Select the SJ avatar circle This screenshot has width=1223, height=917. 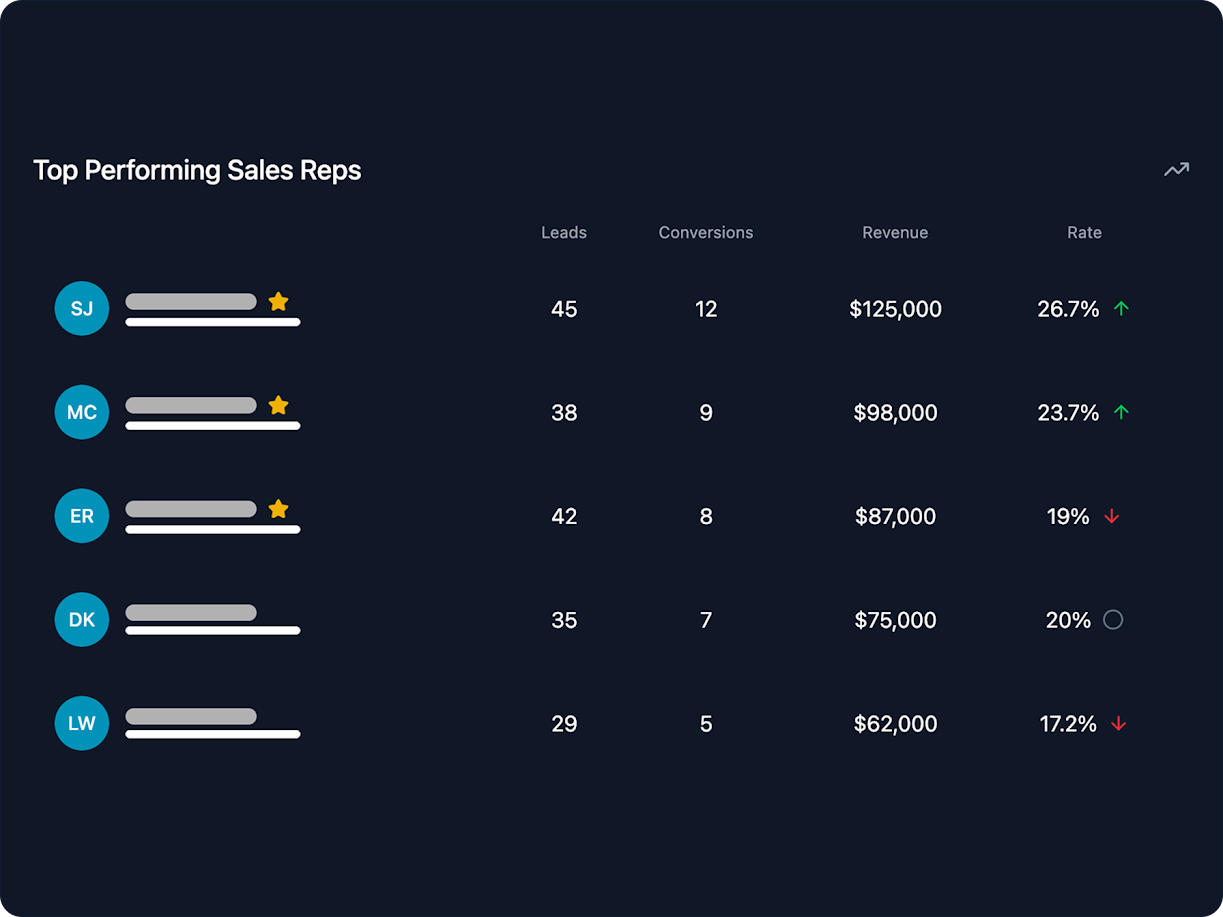[x=81, y=308]
